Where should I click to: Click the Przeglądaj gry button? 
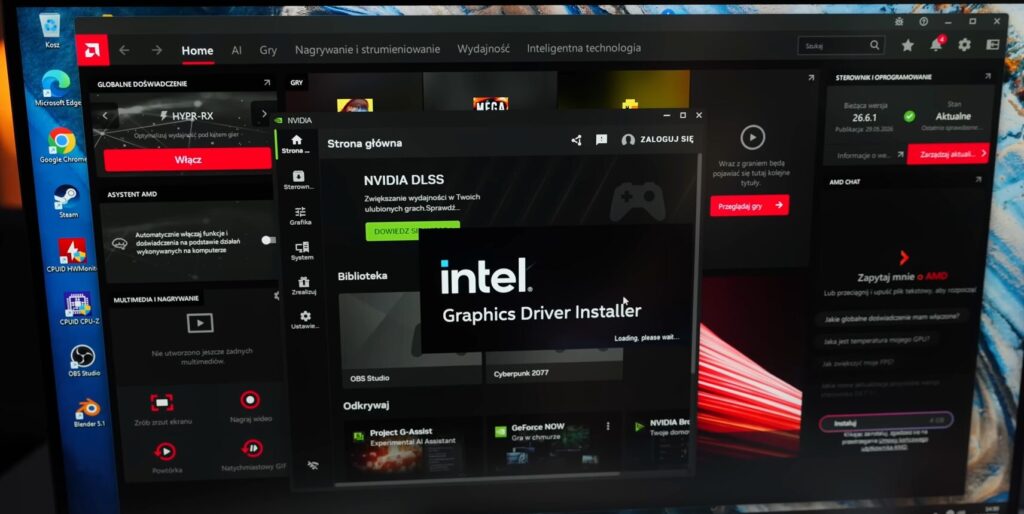749,206
